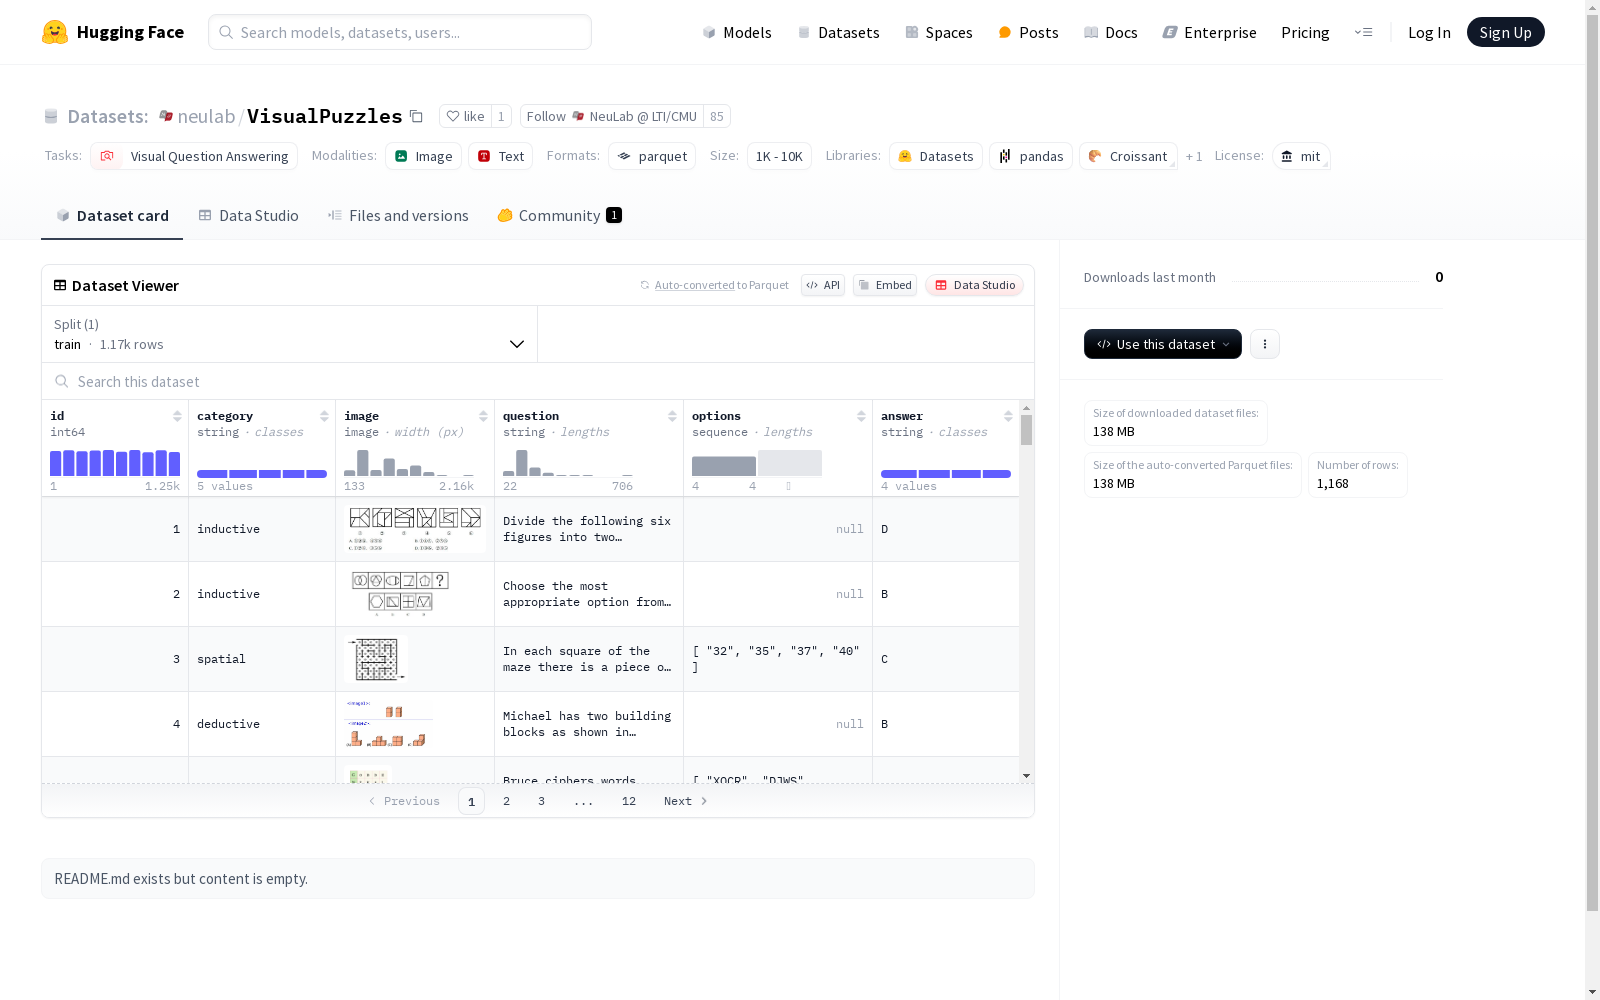Go to the Pricing page
This screenshot has width=1600, height=1000.
coord(1305,32)
